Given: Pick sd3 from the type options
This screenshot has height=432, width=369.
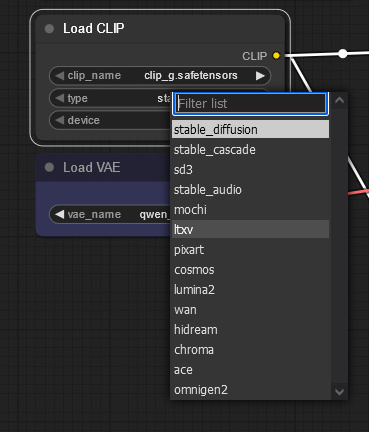Looking at the screenshot, I should click(250, 170).
